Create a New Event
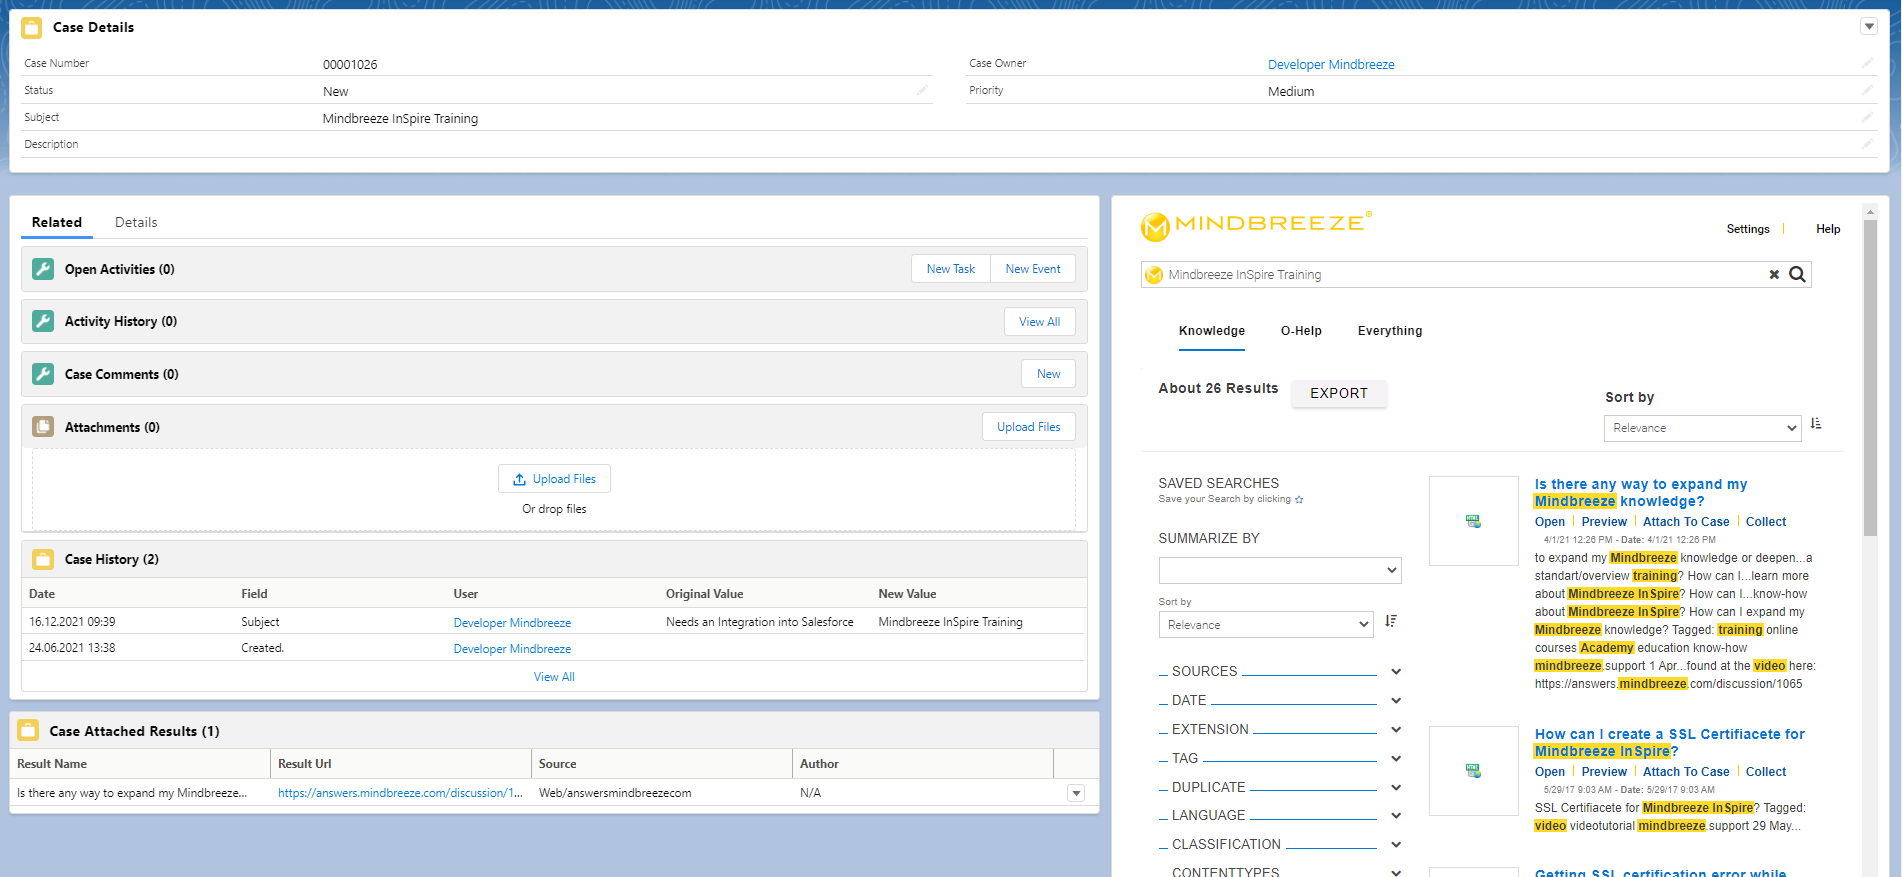This screenshot has width=1902, height=877. tap(1033, 269)
